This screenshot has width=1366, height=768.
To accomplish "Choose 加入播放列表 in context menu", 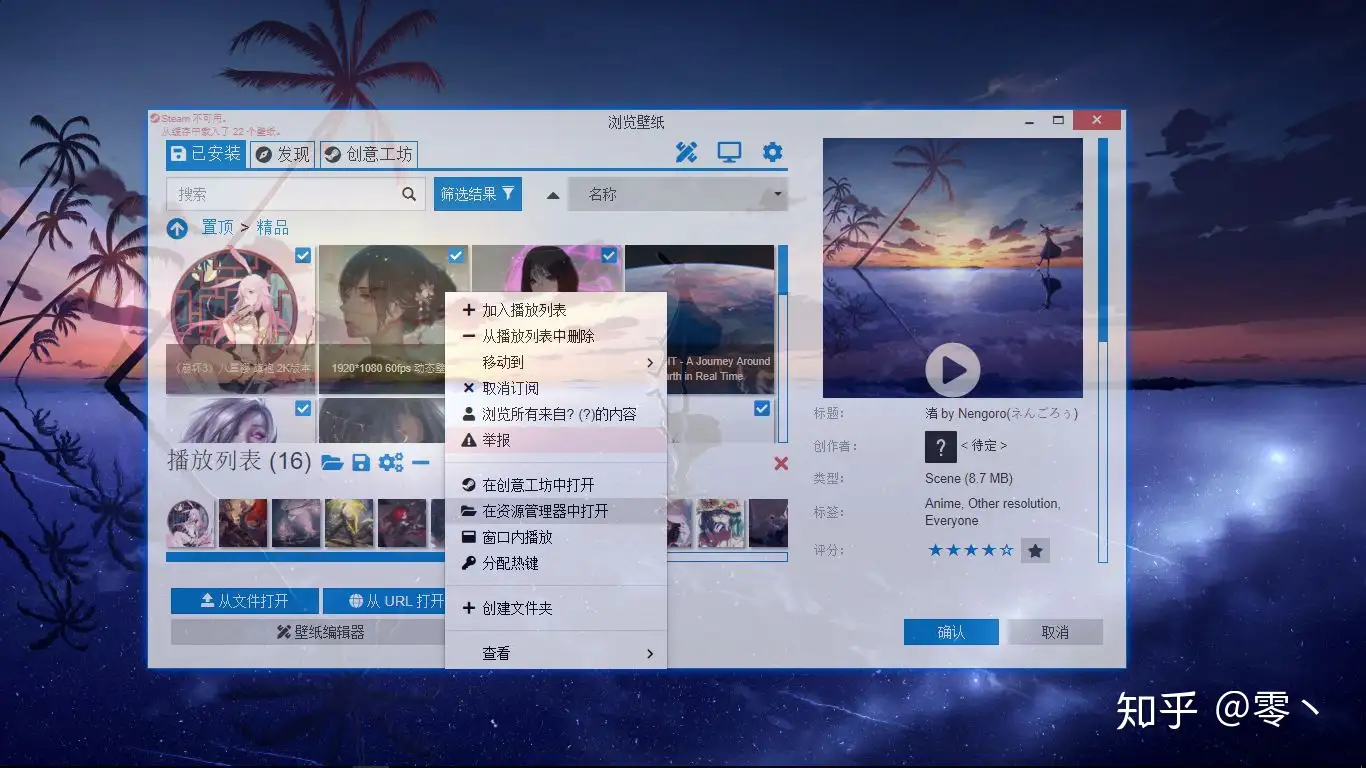I will click(x=555, y=310).
